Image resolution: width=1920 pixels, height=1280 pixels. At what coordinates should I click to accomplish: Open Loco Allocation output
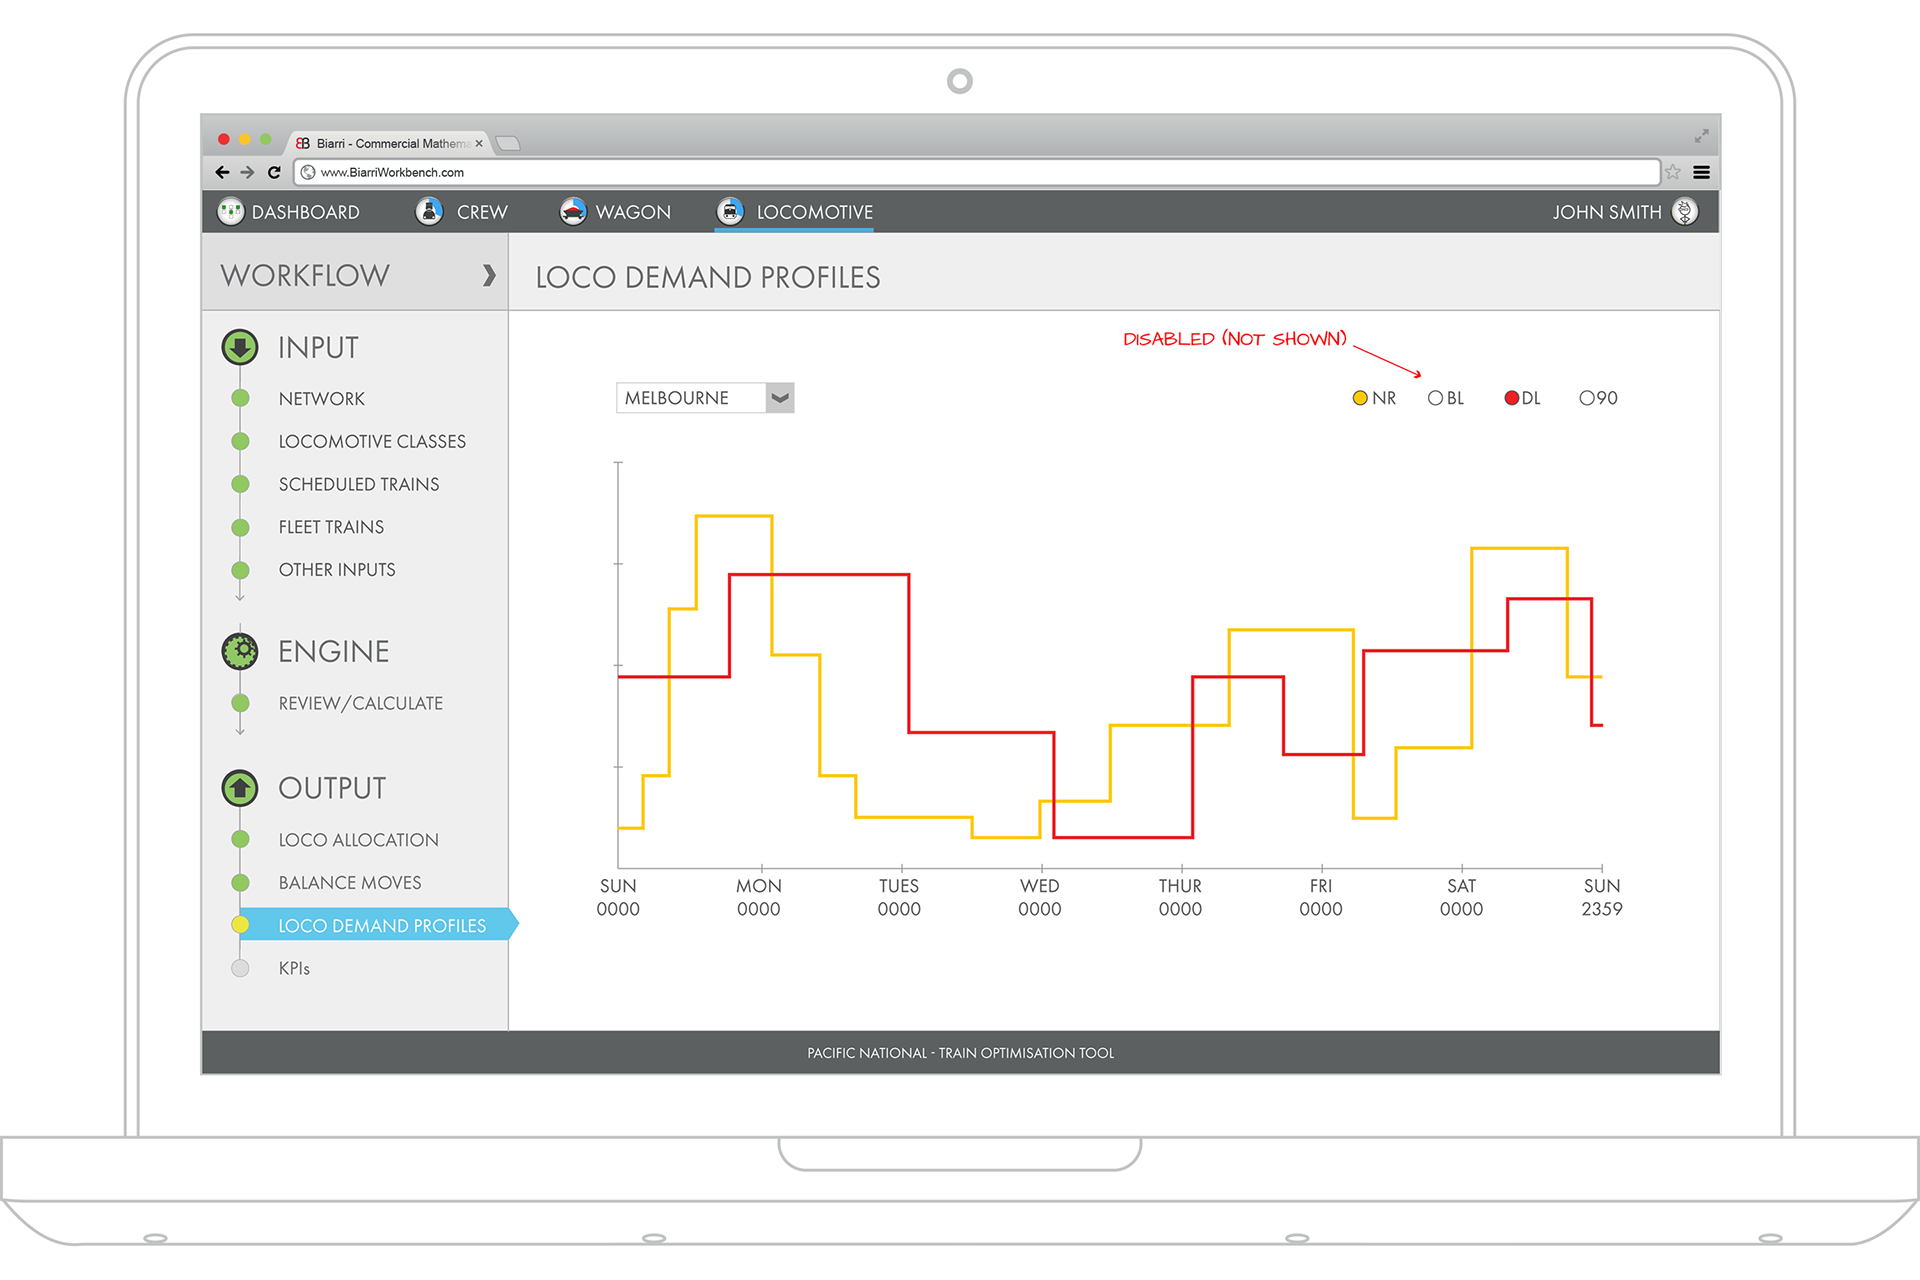pyautogui.click(x=359, y=841)
